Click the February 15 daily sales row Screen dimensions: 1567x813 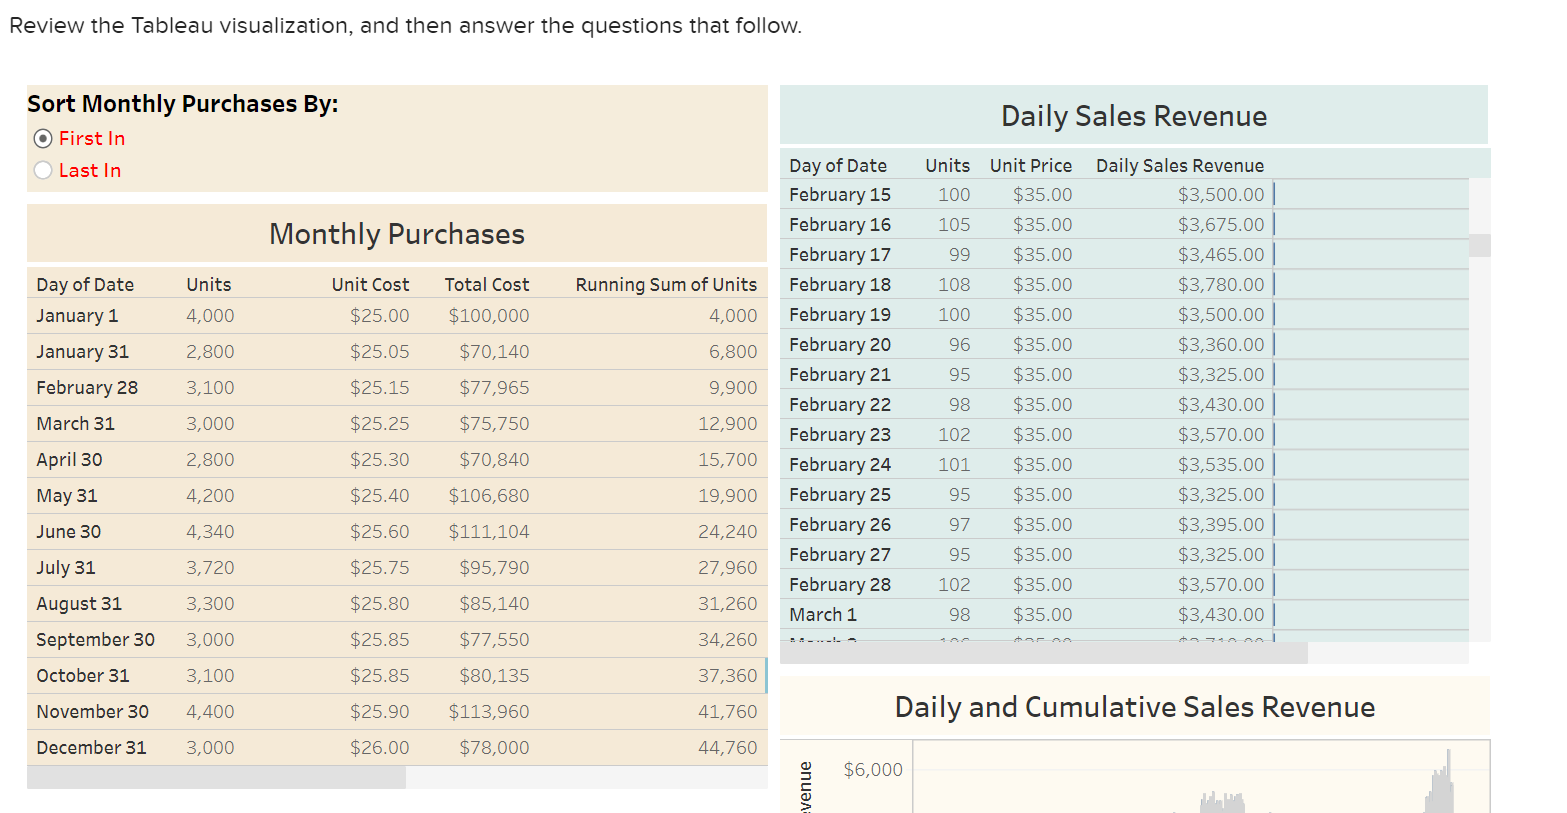(1000, 194)
